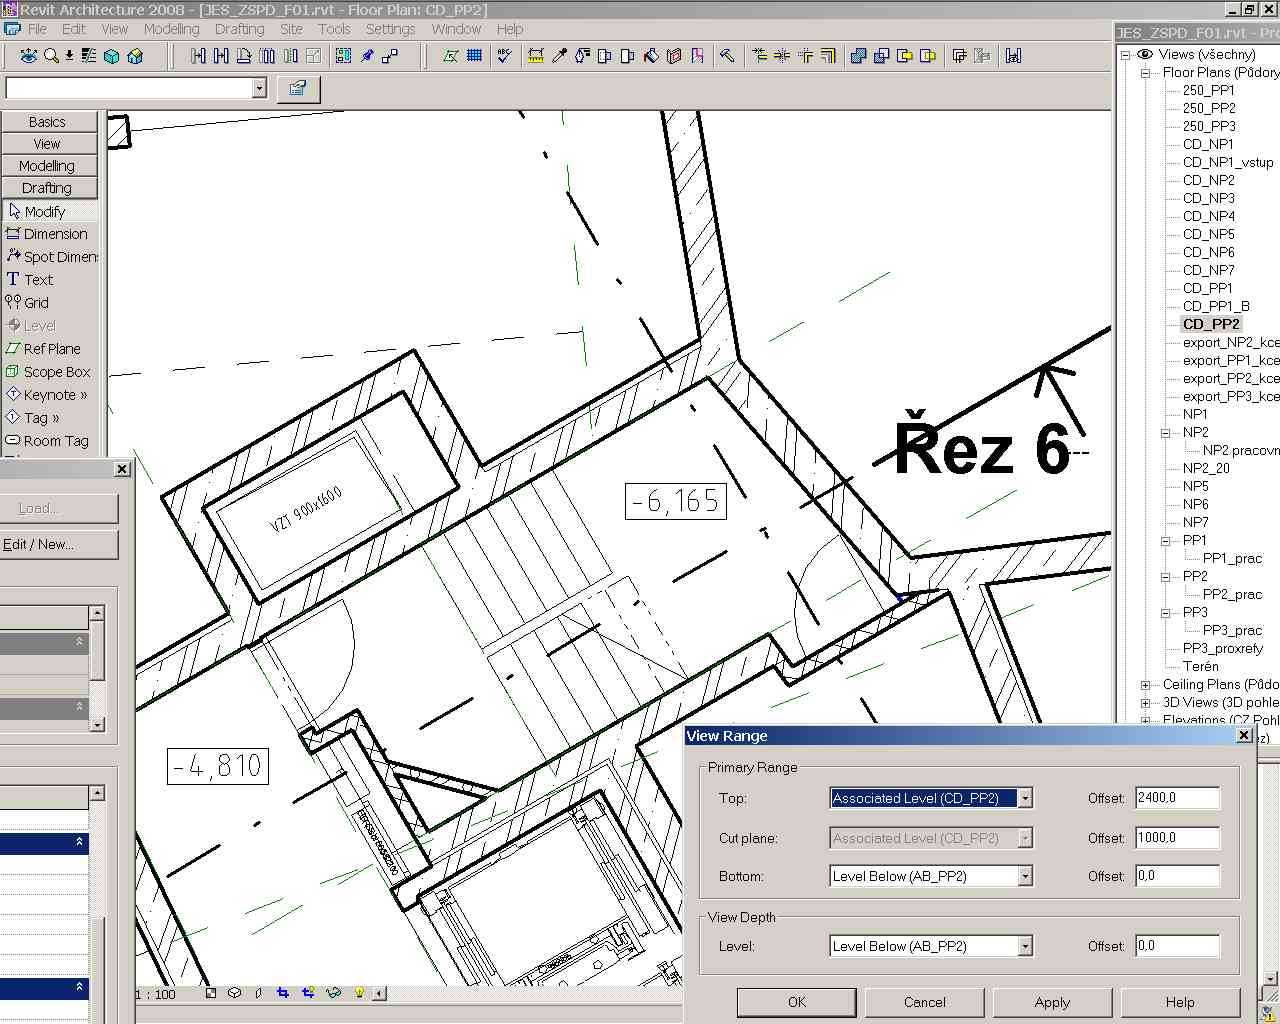This screenshot has width=1280, height=1024.
Task: Select the CD_NP1 floor plan in browser
Action: (1208, 144)
